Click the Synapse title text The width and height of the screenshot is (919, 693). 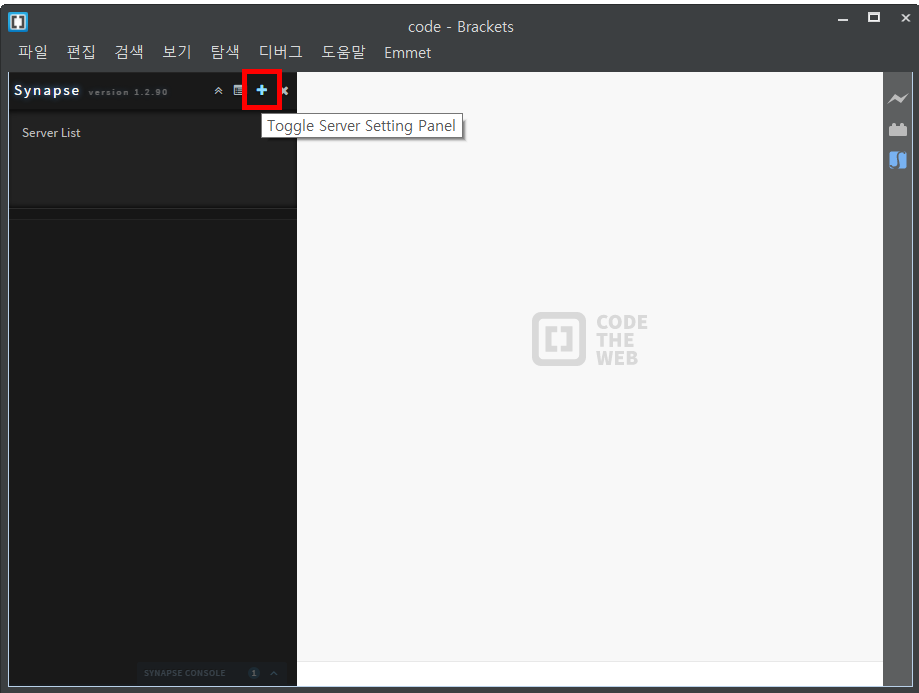(x=47, y=91)
